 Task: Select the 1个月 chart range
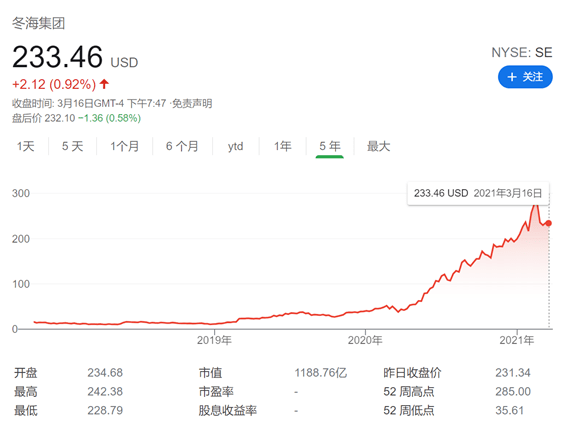pyautogui.click(x=125, y=146)
